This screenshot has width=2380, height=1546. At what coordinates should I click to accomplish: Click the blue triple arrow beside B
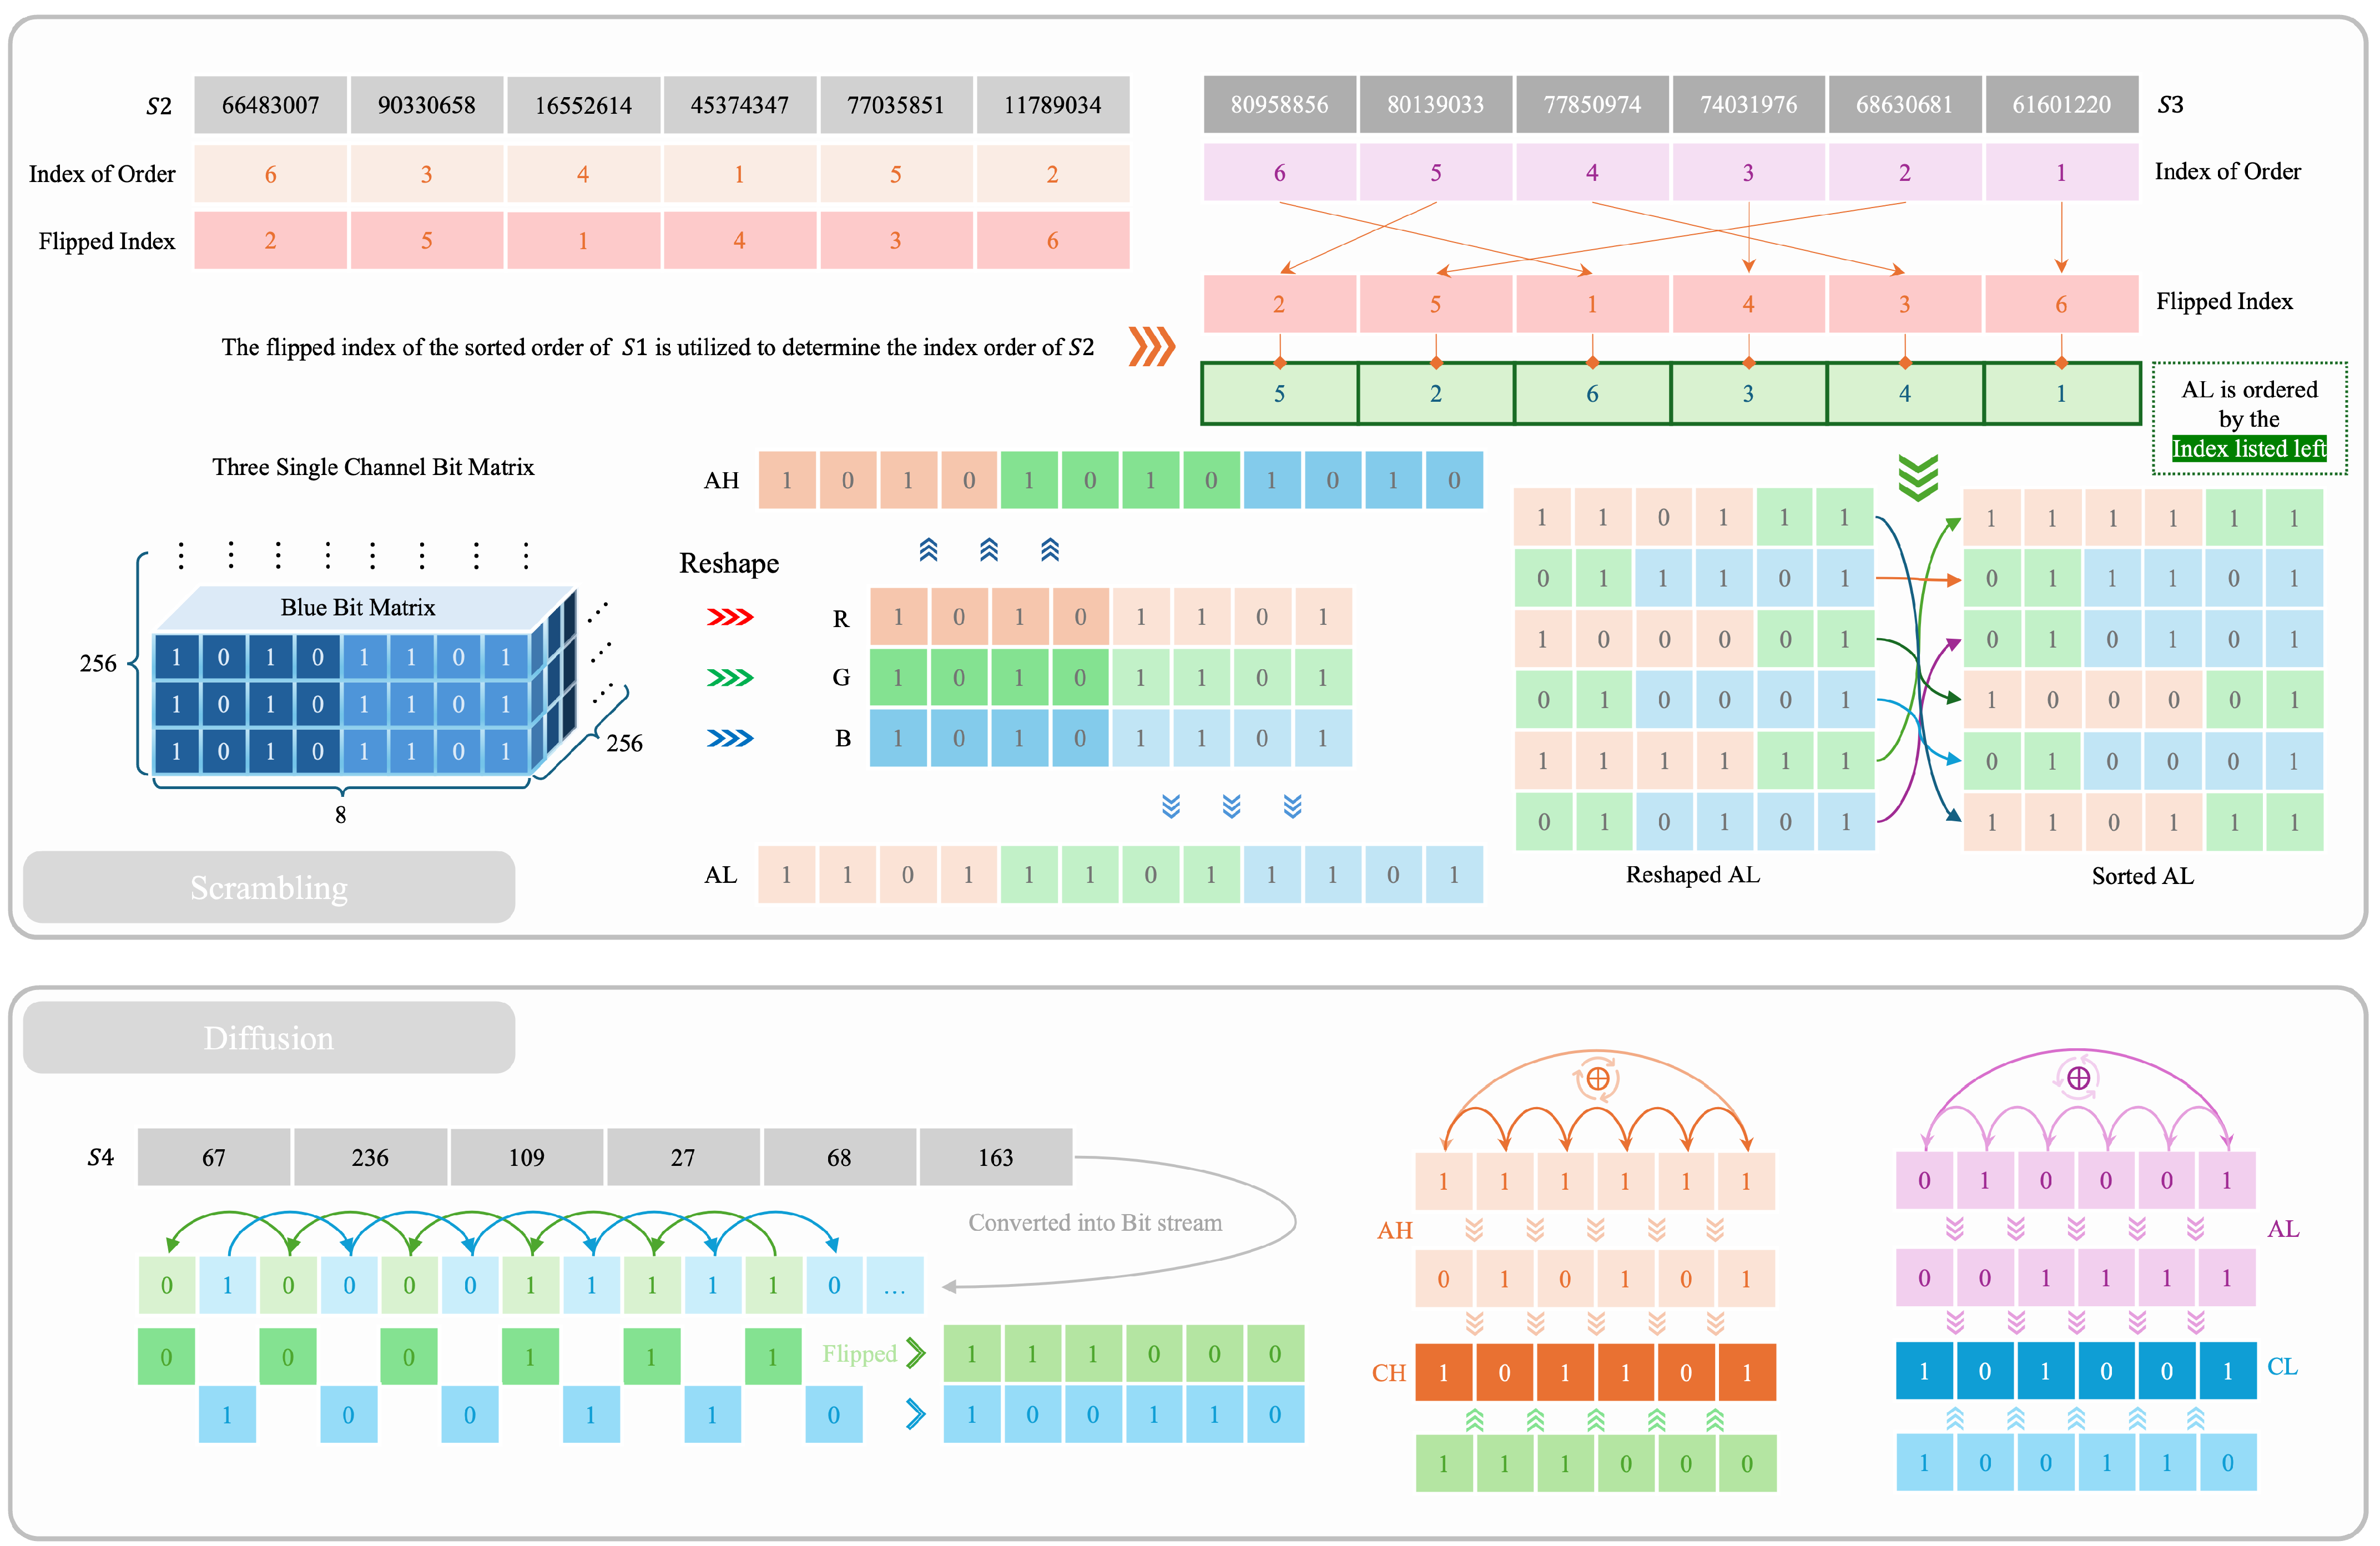pyautogui.click(x=729, y=738)
